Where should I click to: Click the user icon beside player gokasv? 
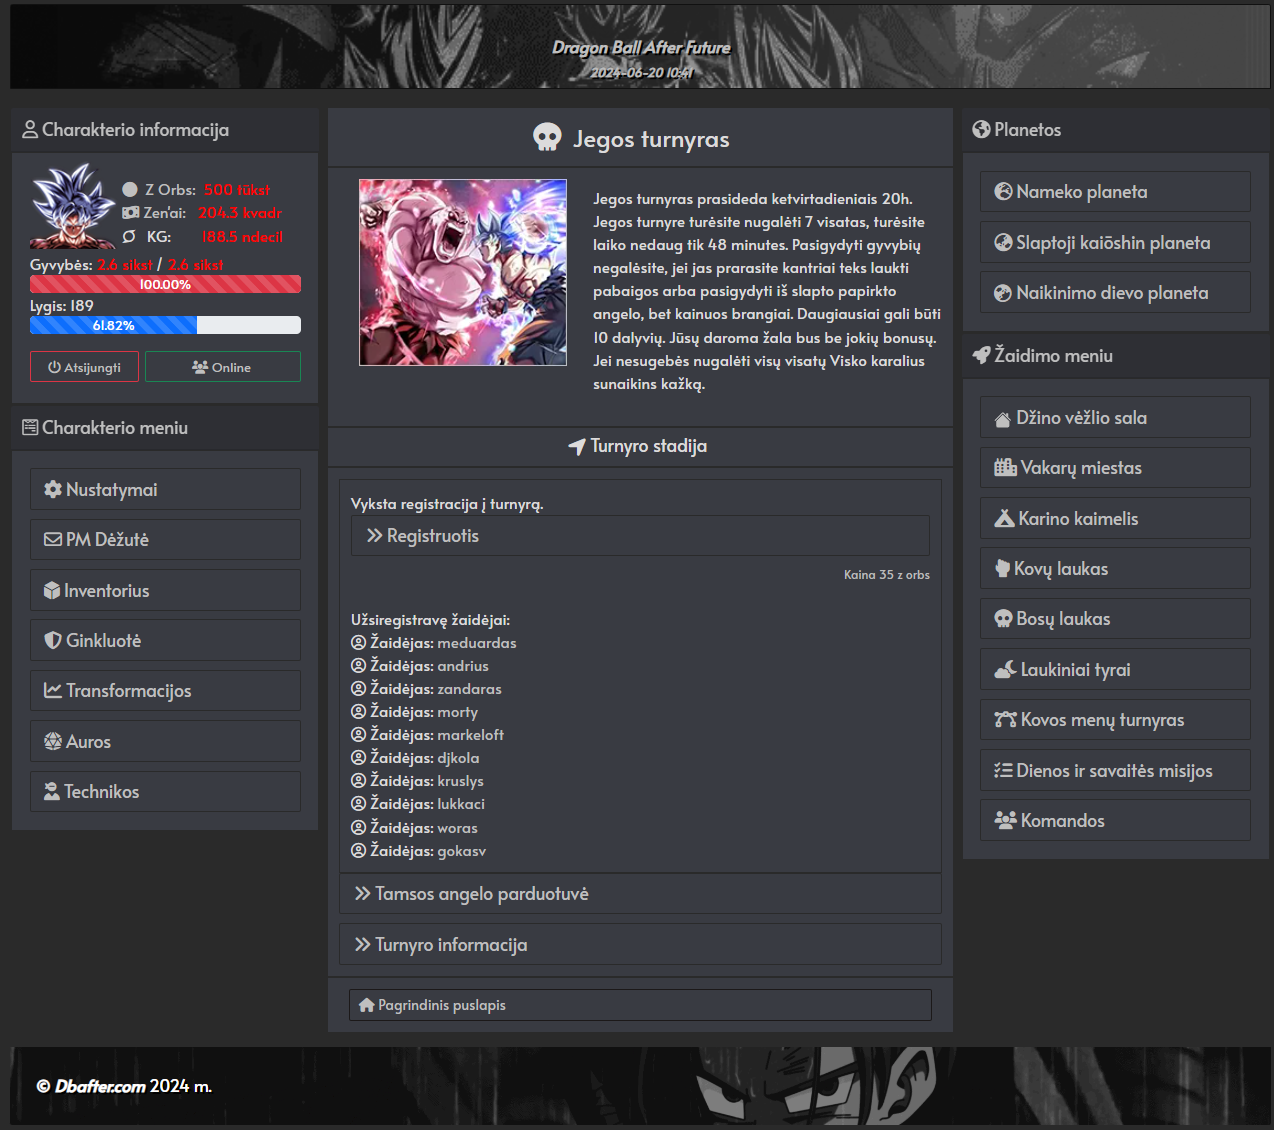(x=358, y=851)
